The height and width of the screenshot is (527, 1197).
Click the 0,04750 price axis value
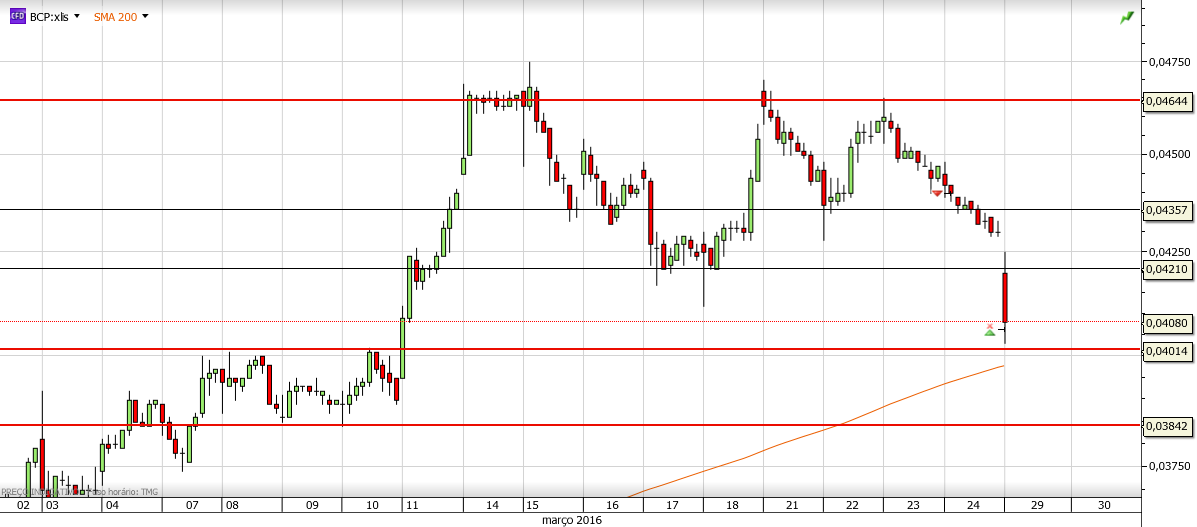pyautogui.click(x=1169, y=61)
